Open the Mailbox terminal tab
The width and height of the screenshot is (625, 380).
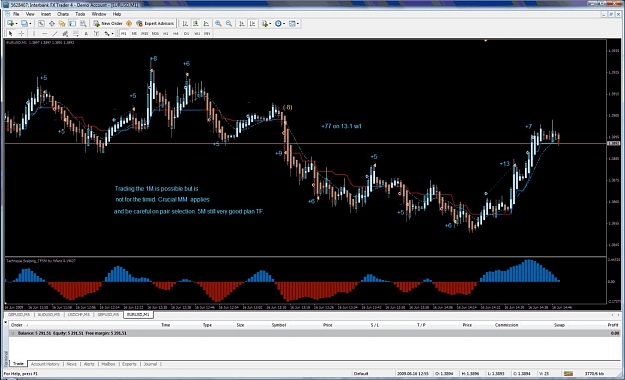coord(108,364)
